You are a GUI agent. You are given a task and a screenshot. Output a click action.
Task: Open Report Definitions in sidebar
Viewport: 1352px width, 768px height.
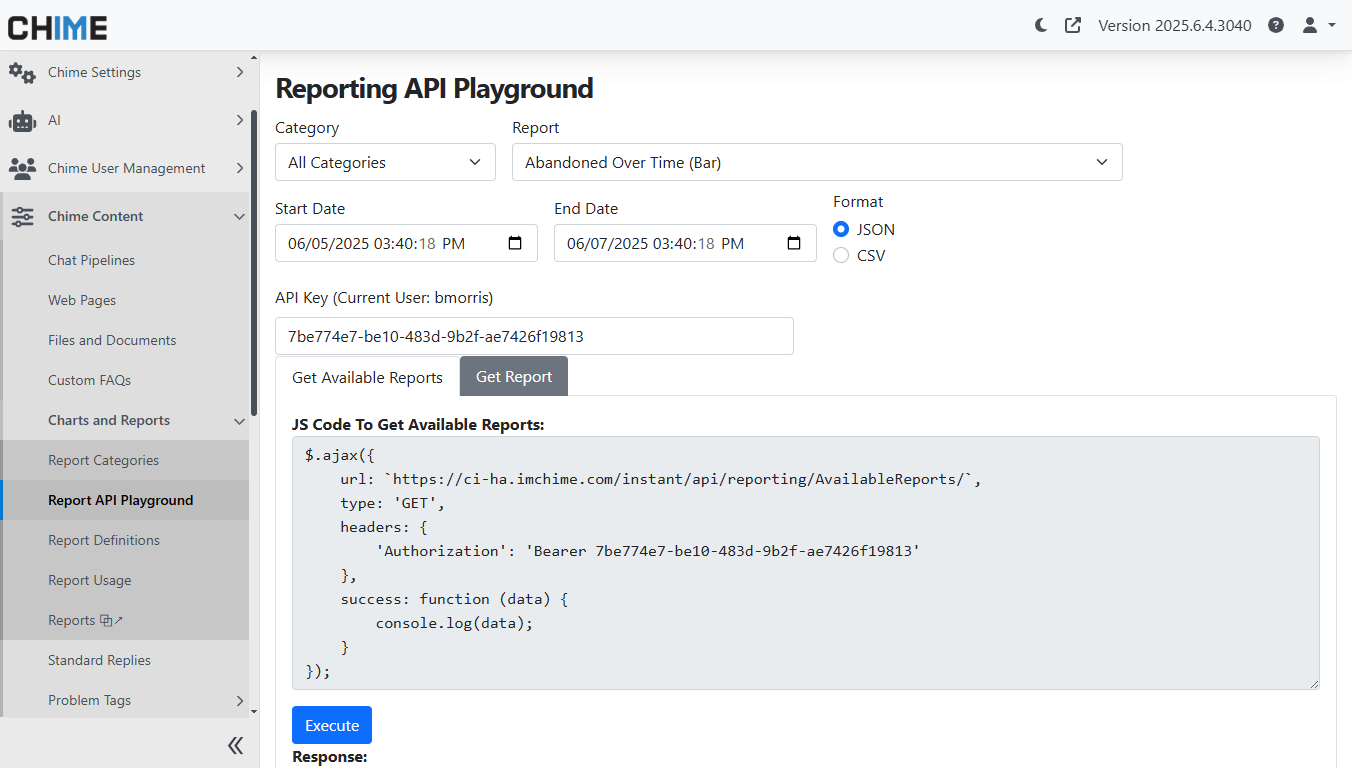104,540
